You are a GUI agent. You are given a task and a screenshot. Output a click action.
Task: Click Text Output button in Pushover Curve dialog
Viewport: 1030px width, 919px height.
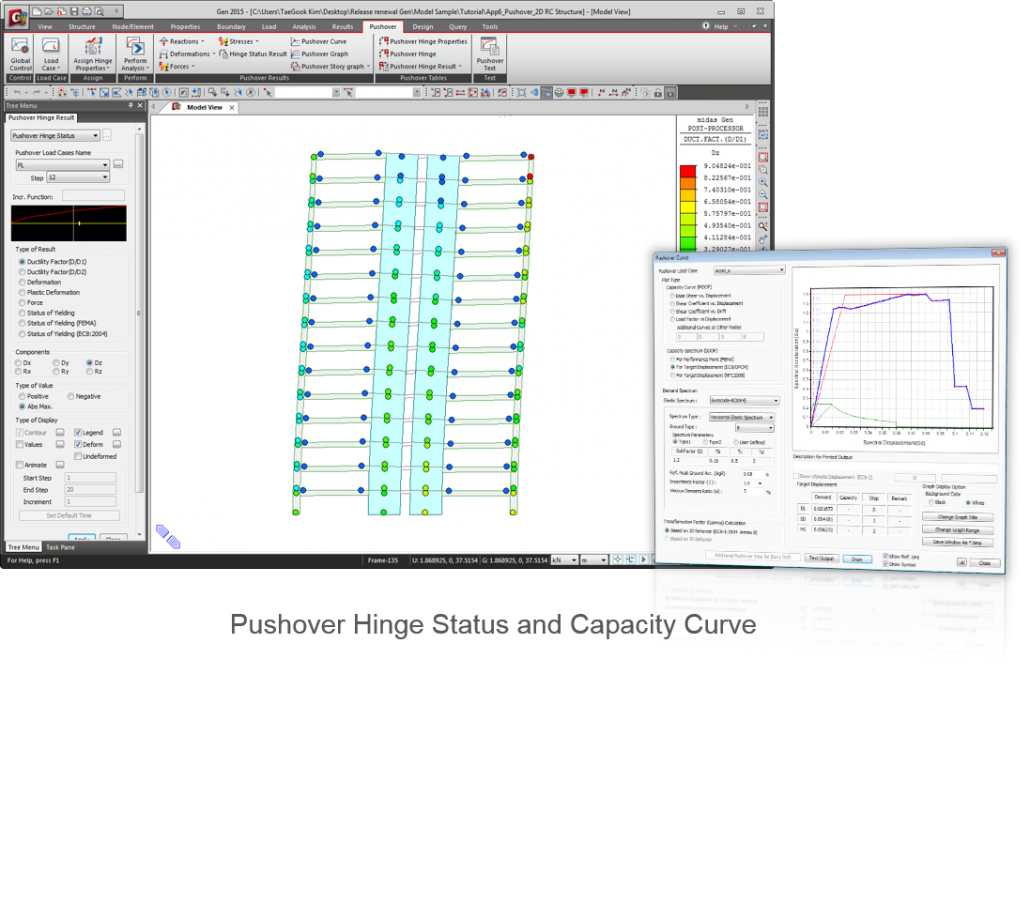821,559
